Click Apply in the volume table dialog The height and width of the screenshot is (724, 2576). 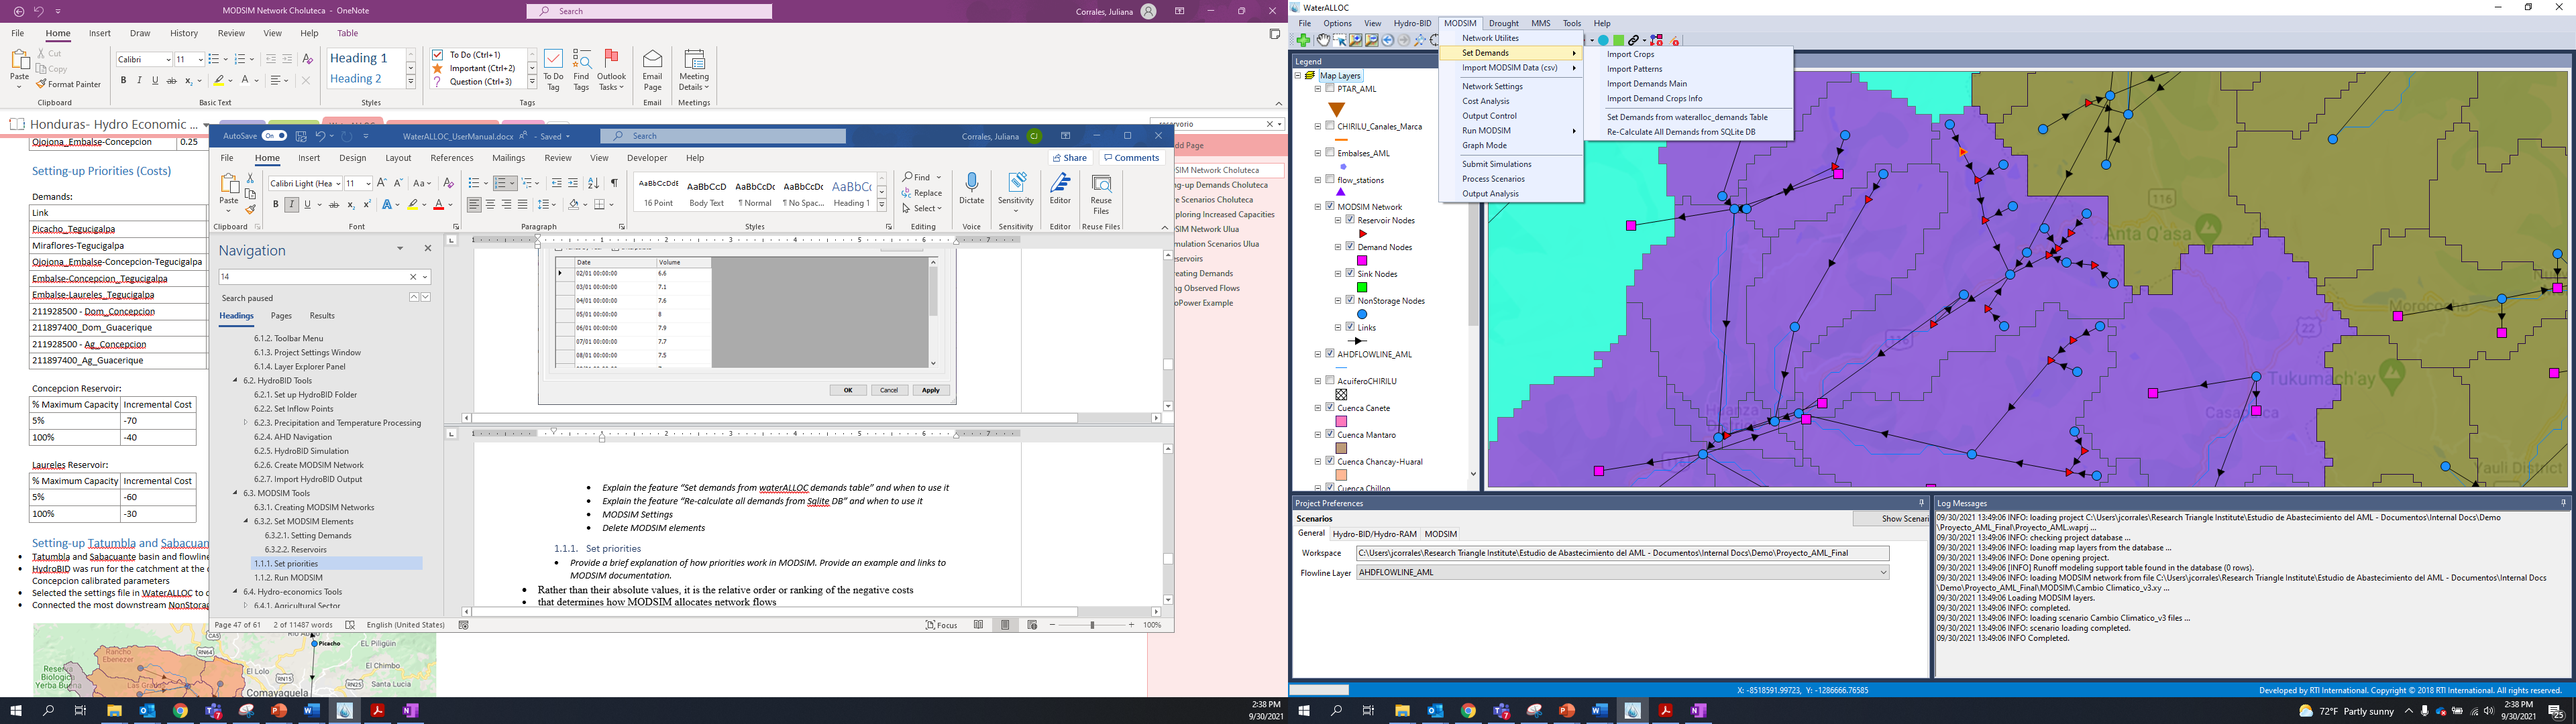pos(931,389)
